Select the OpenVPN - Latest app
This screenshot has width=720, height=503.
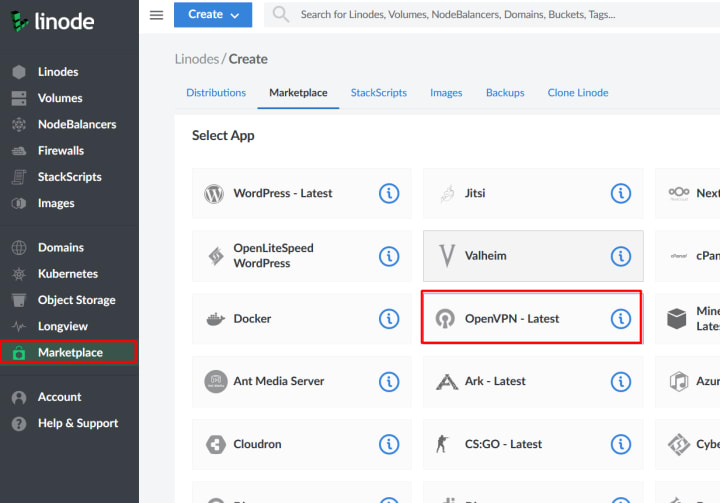pos(532,317)
